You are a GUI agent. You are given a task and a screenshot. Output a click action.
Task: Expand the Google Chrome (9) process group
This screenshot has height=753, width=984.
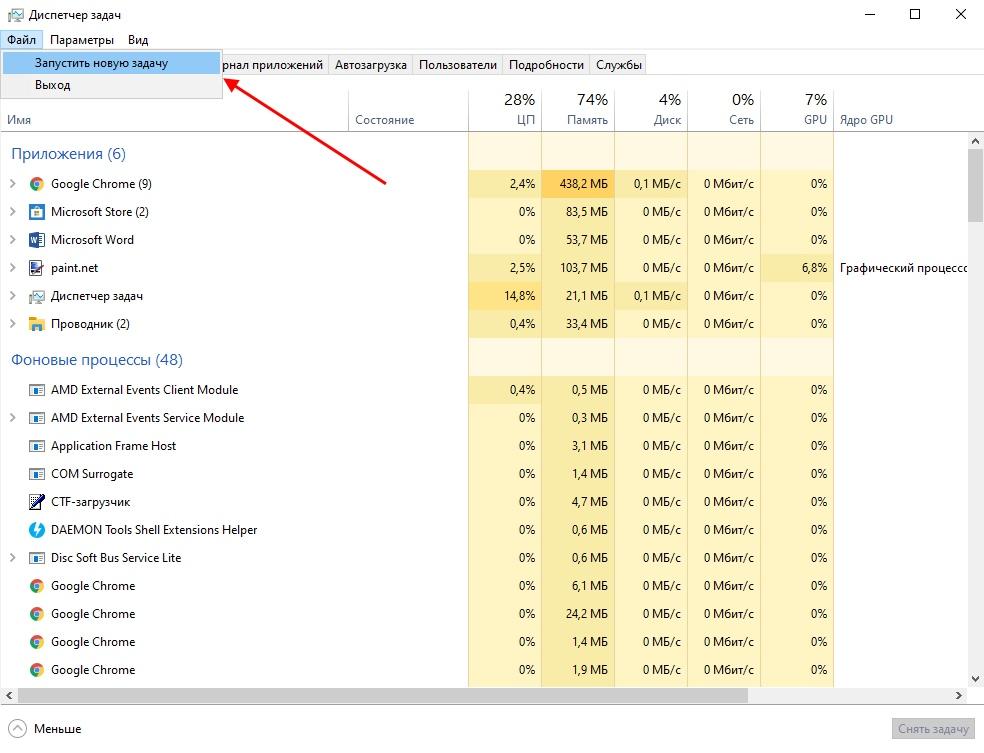click(x=13, y=184)
